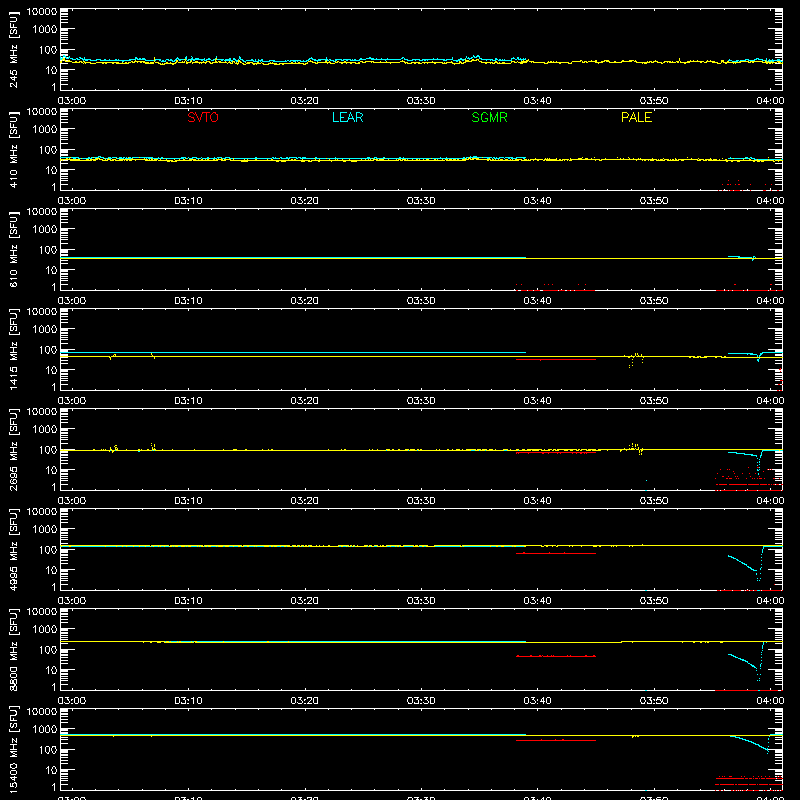Click 03:00 tick label below 245 MHz panel
The image size is (800, 800).
71,101
